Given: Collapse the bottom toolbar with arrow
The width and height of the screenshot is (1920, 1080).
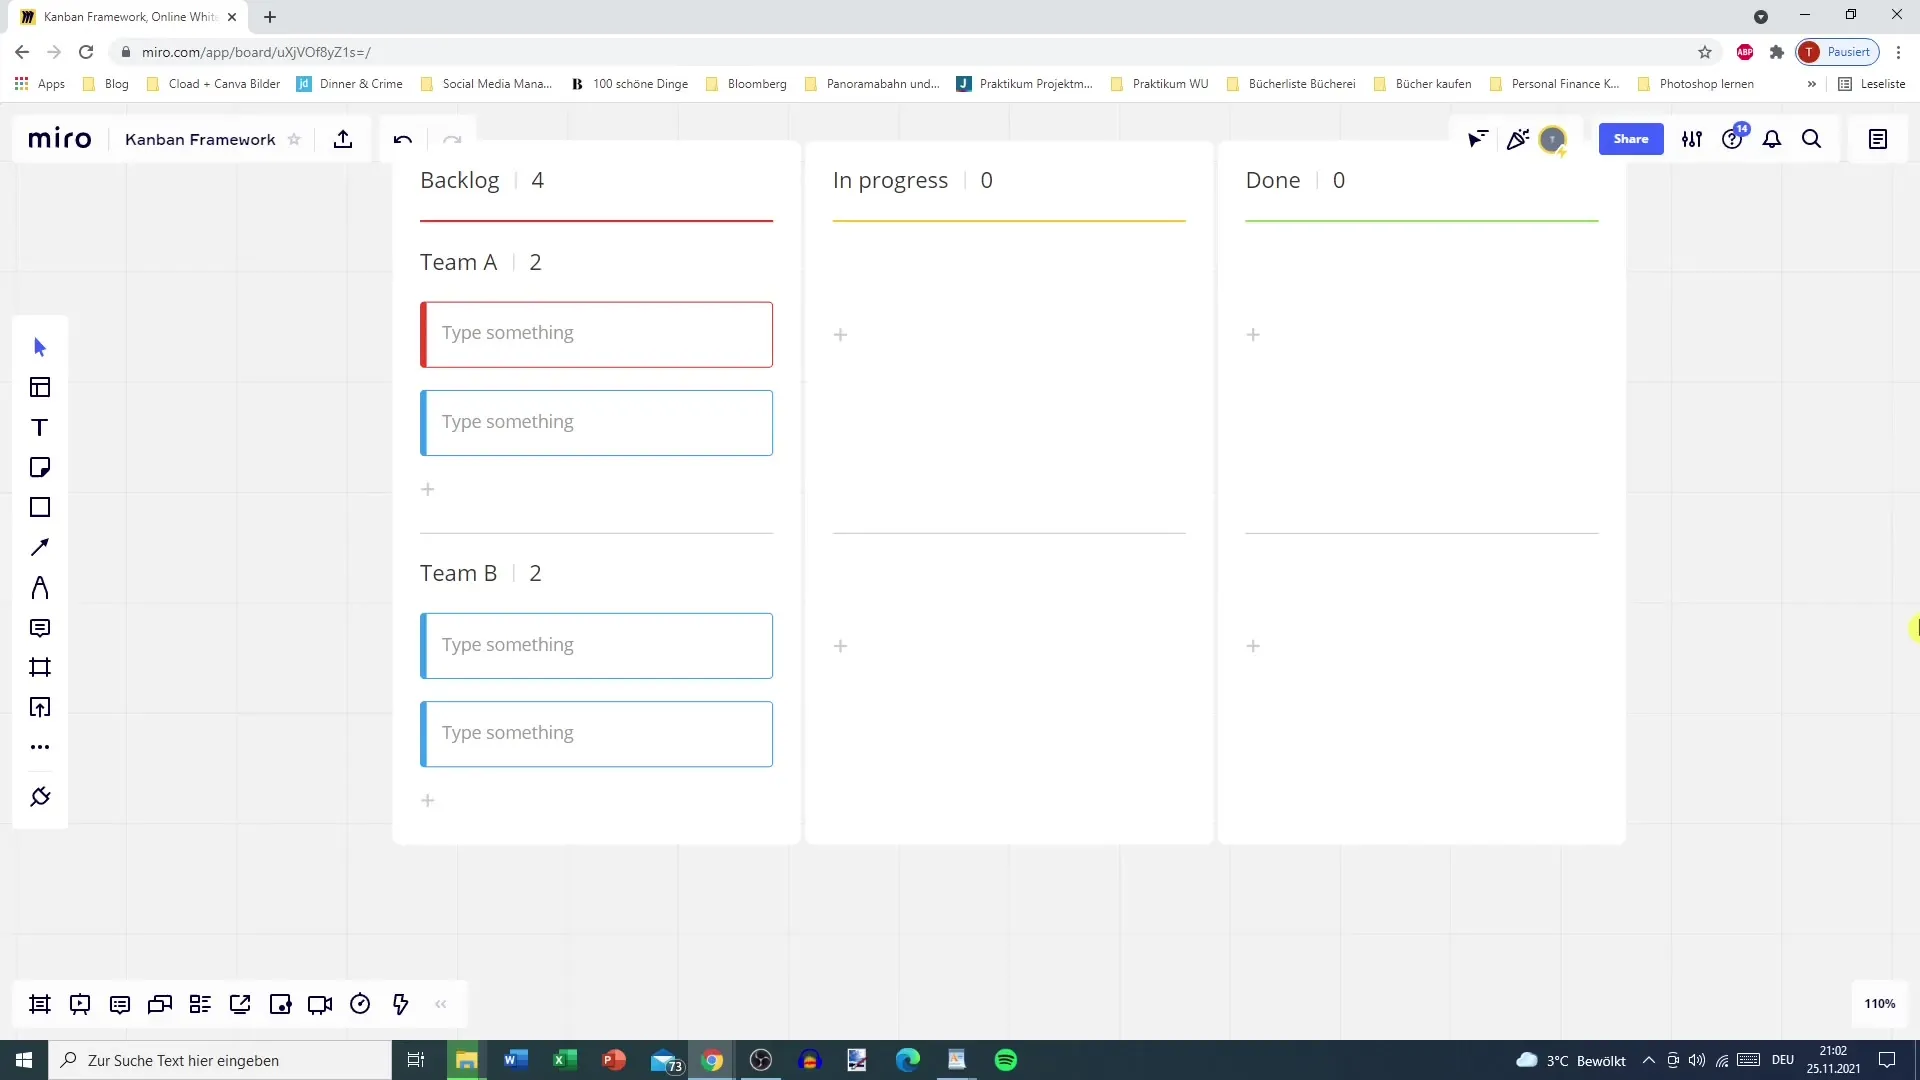Looking at the screenshot, I should click(x=440, y=1005).
